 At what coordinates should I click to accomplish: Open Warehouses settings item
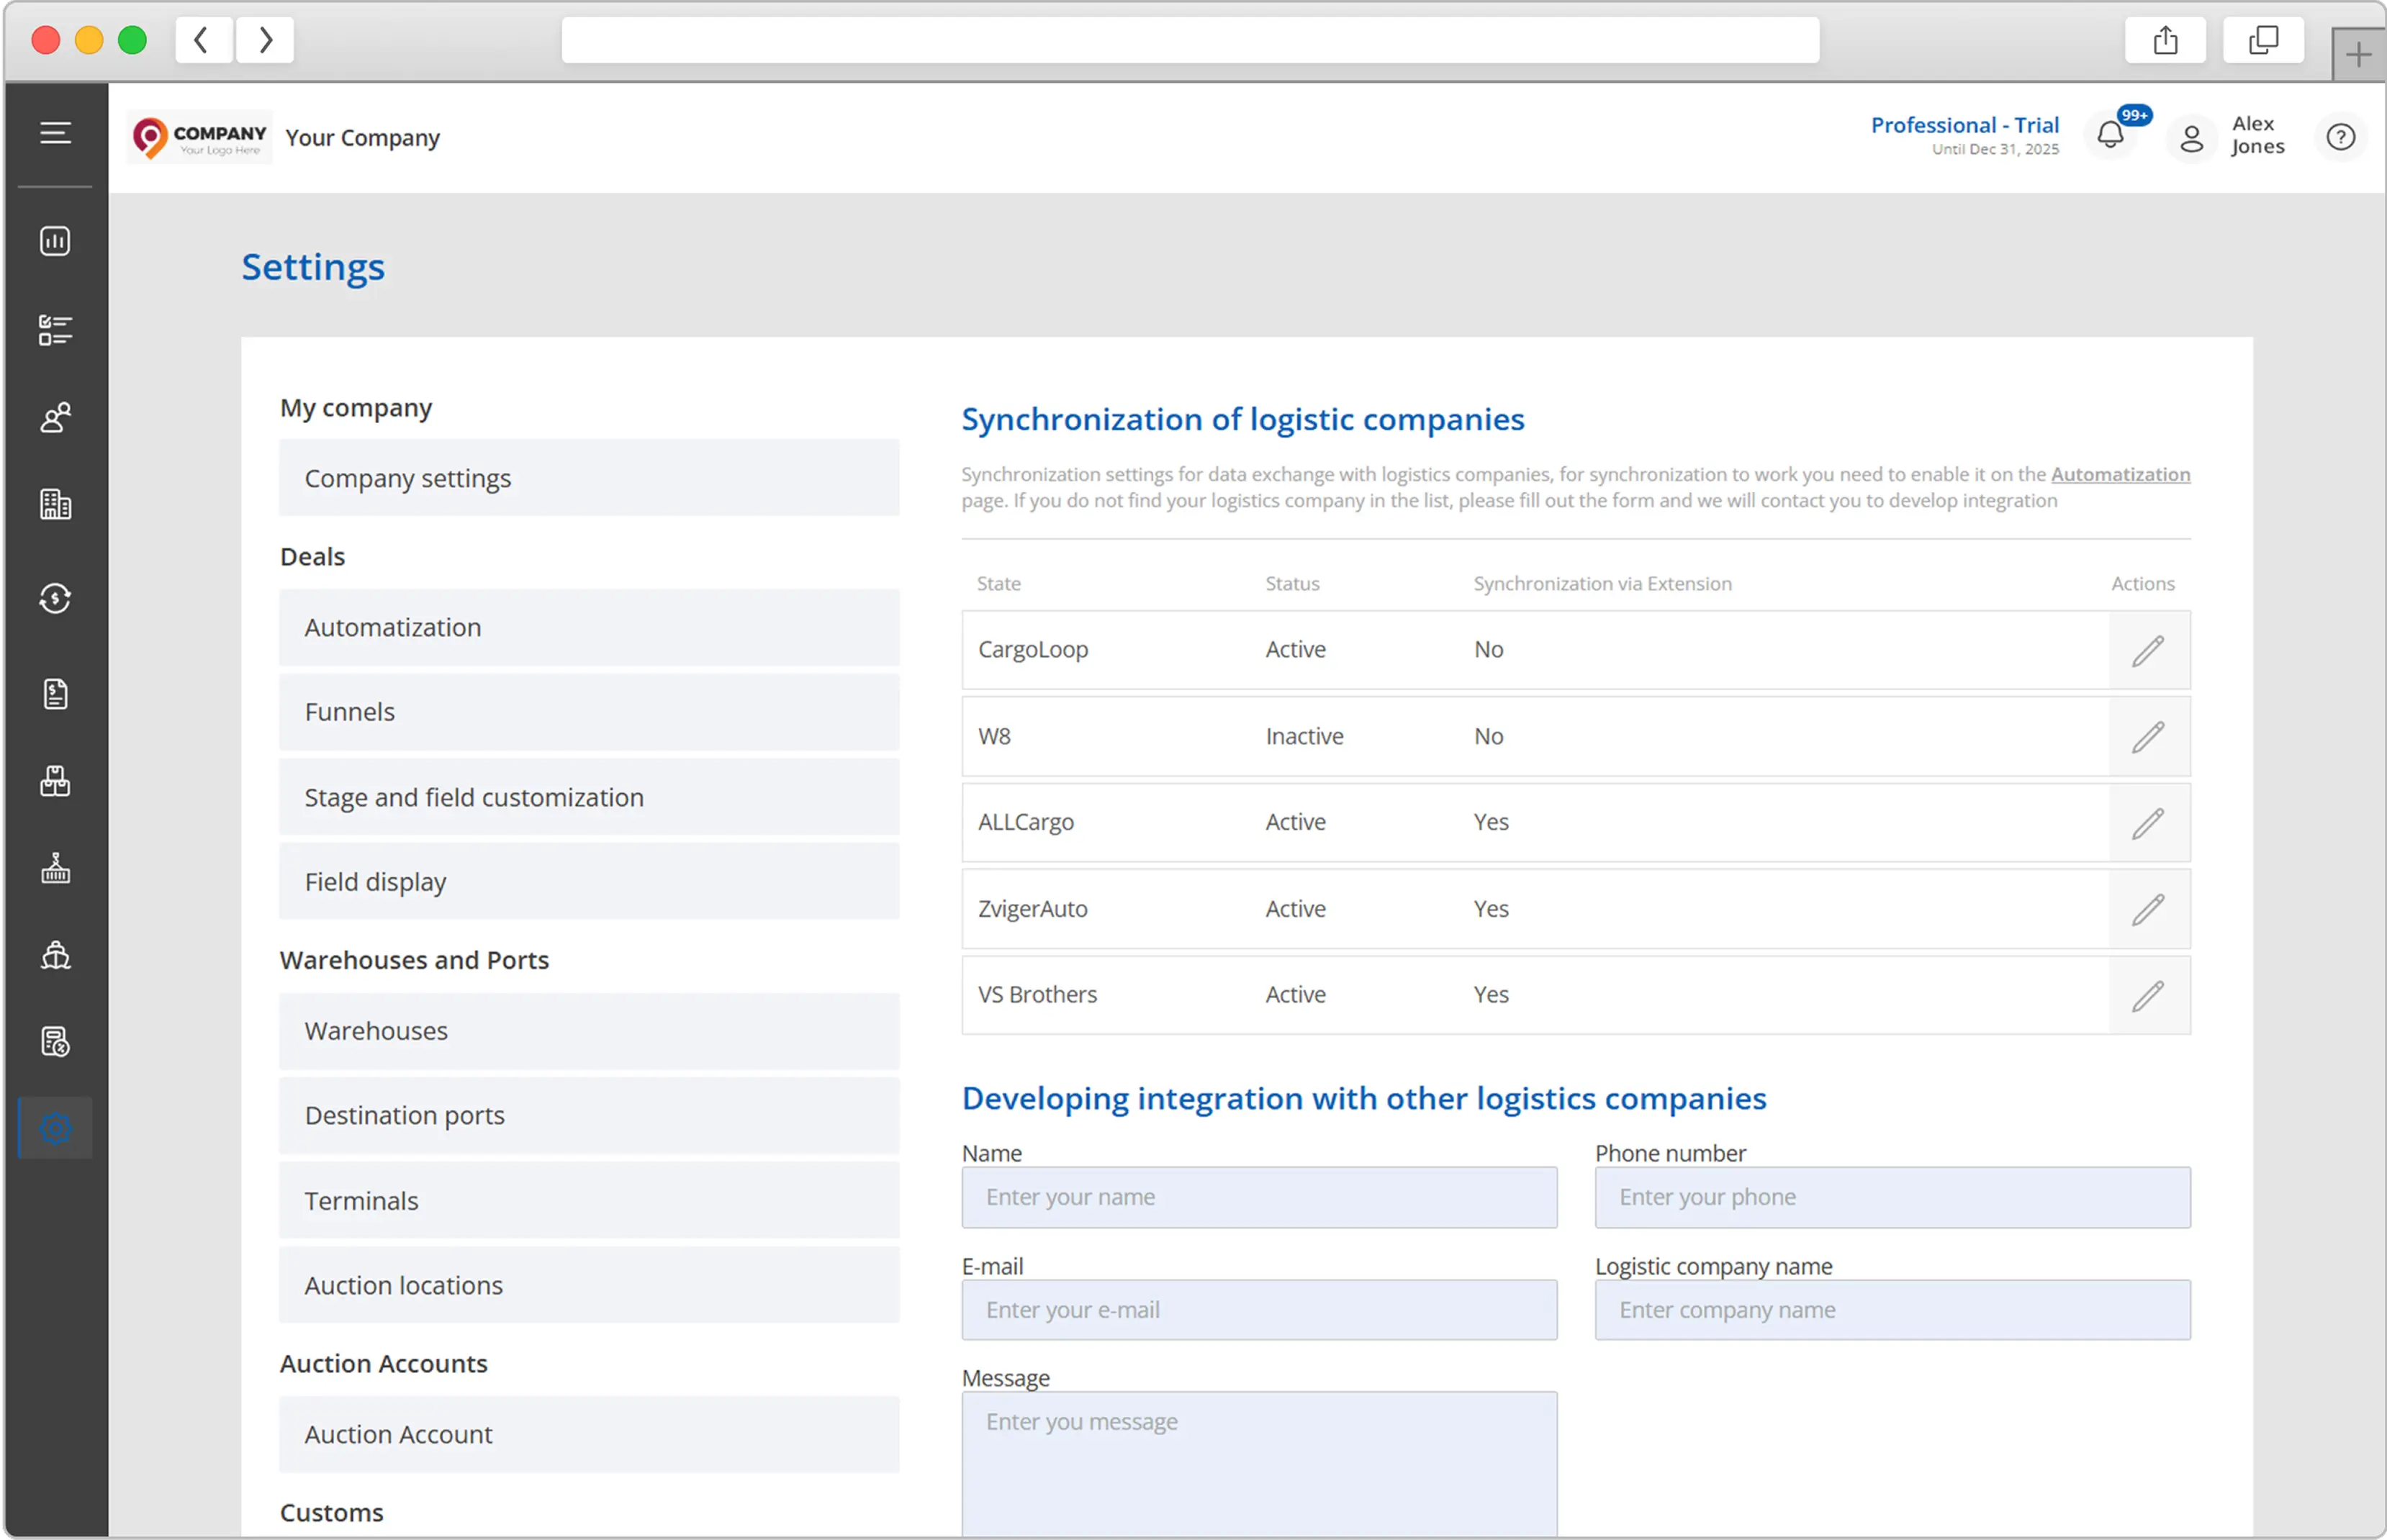tap(589, 1031)
